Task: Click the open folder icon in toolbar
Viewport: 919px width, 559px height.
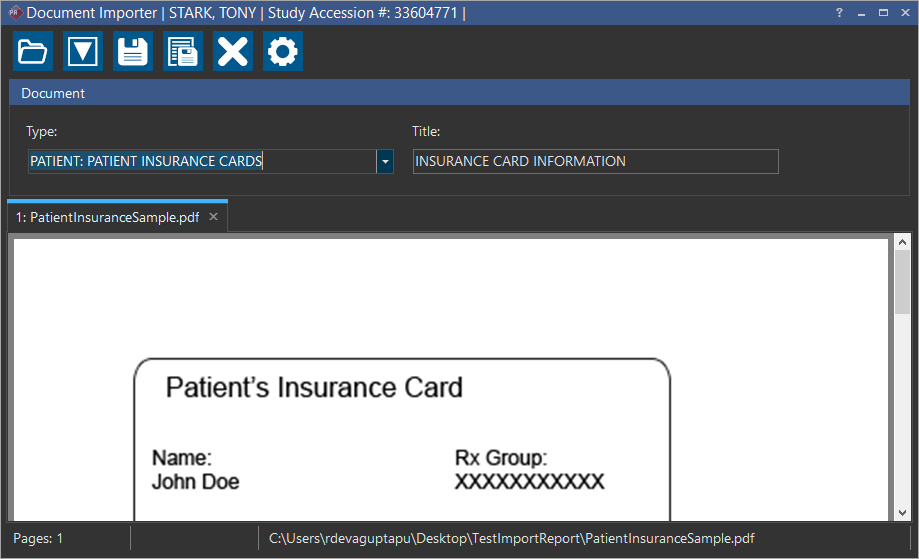Action: tap(33, 51)
